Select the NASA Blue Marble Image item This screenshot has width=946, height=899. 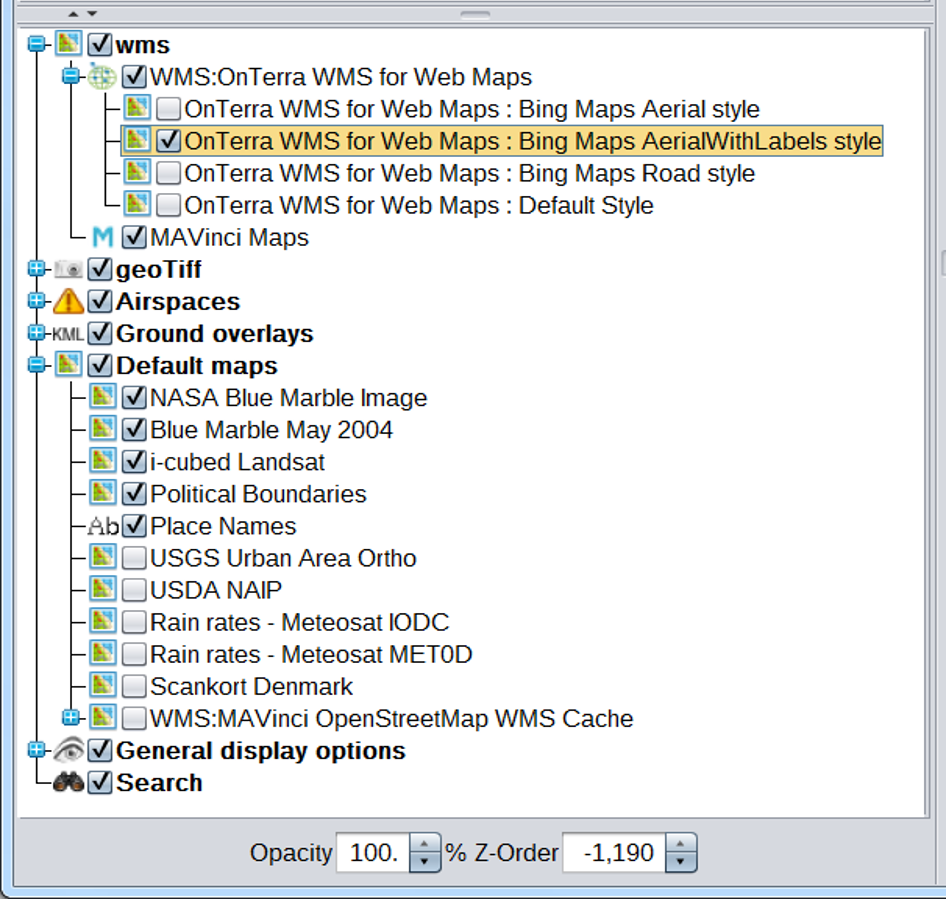pos(288,398)
